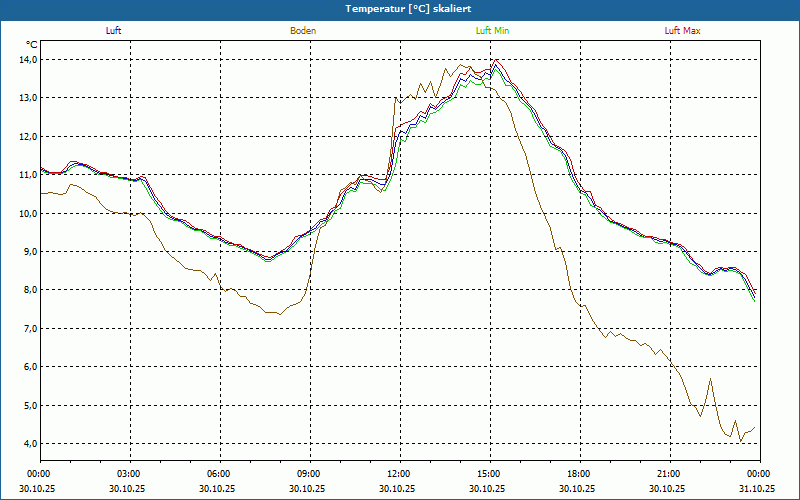Click the 5,0 y-axis value

[30, 406]
